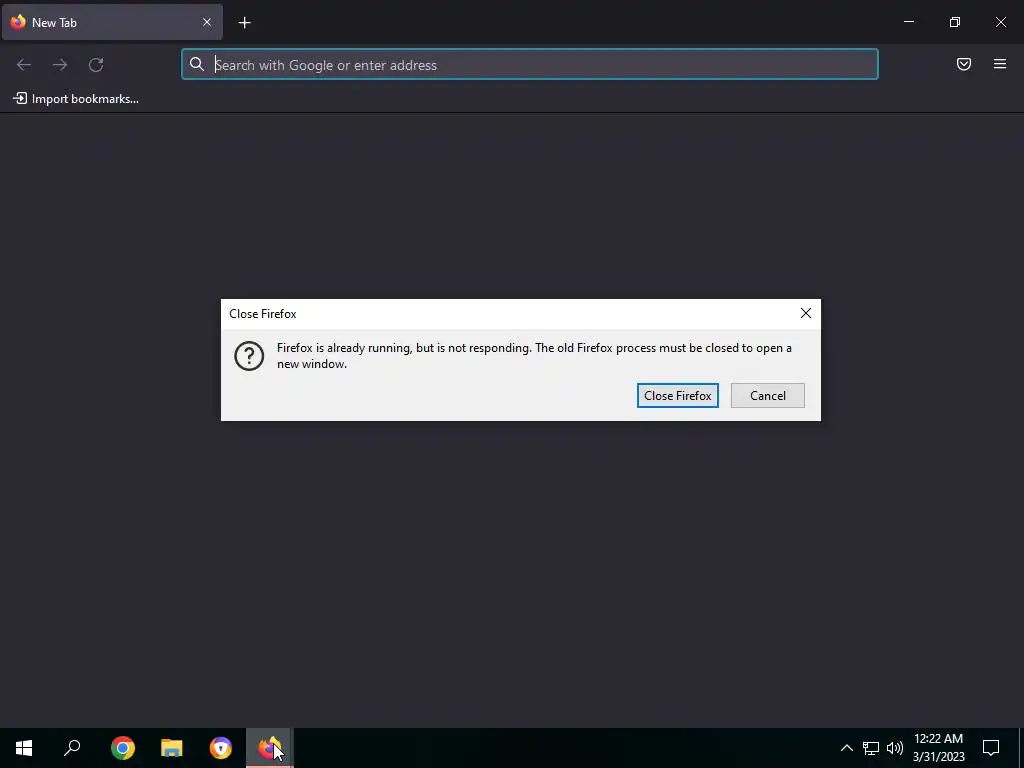1024x768 pixels.
Task: Open the Firefox application menu
Action: pos(999,64)
